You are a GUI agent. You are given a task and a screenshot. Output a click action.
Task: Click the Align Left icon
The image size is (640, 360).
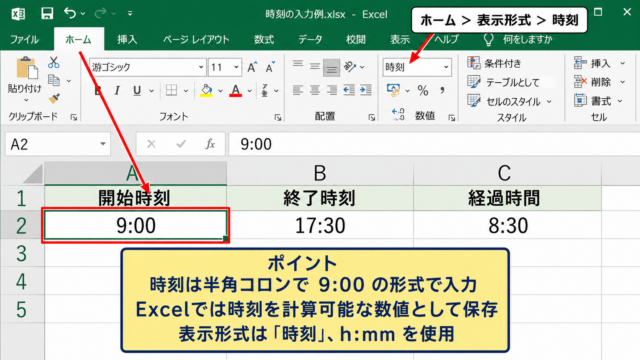click(x=298, y=90)
